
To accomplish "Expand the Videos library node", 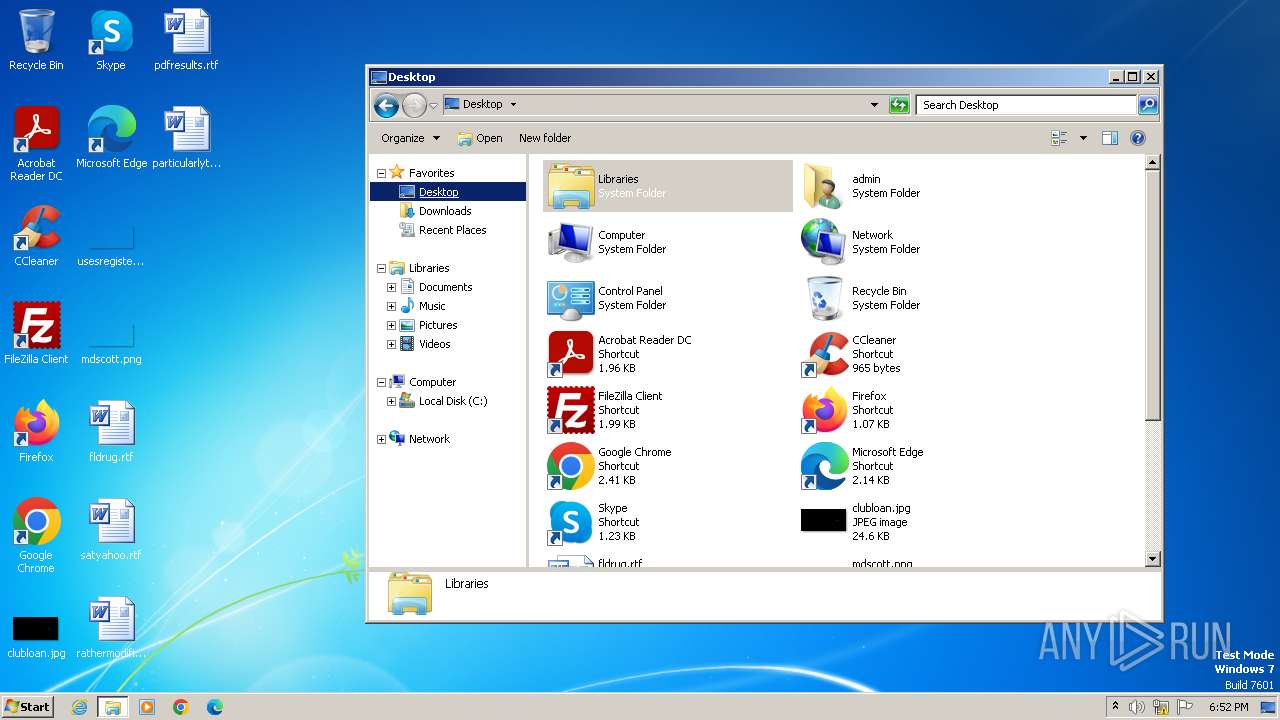I will 392,344.
